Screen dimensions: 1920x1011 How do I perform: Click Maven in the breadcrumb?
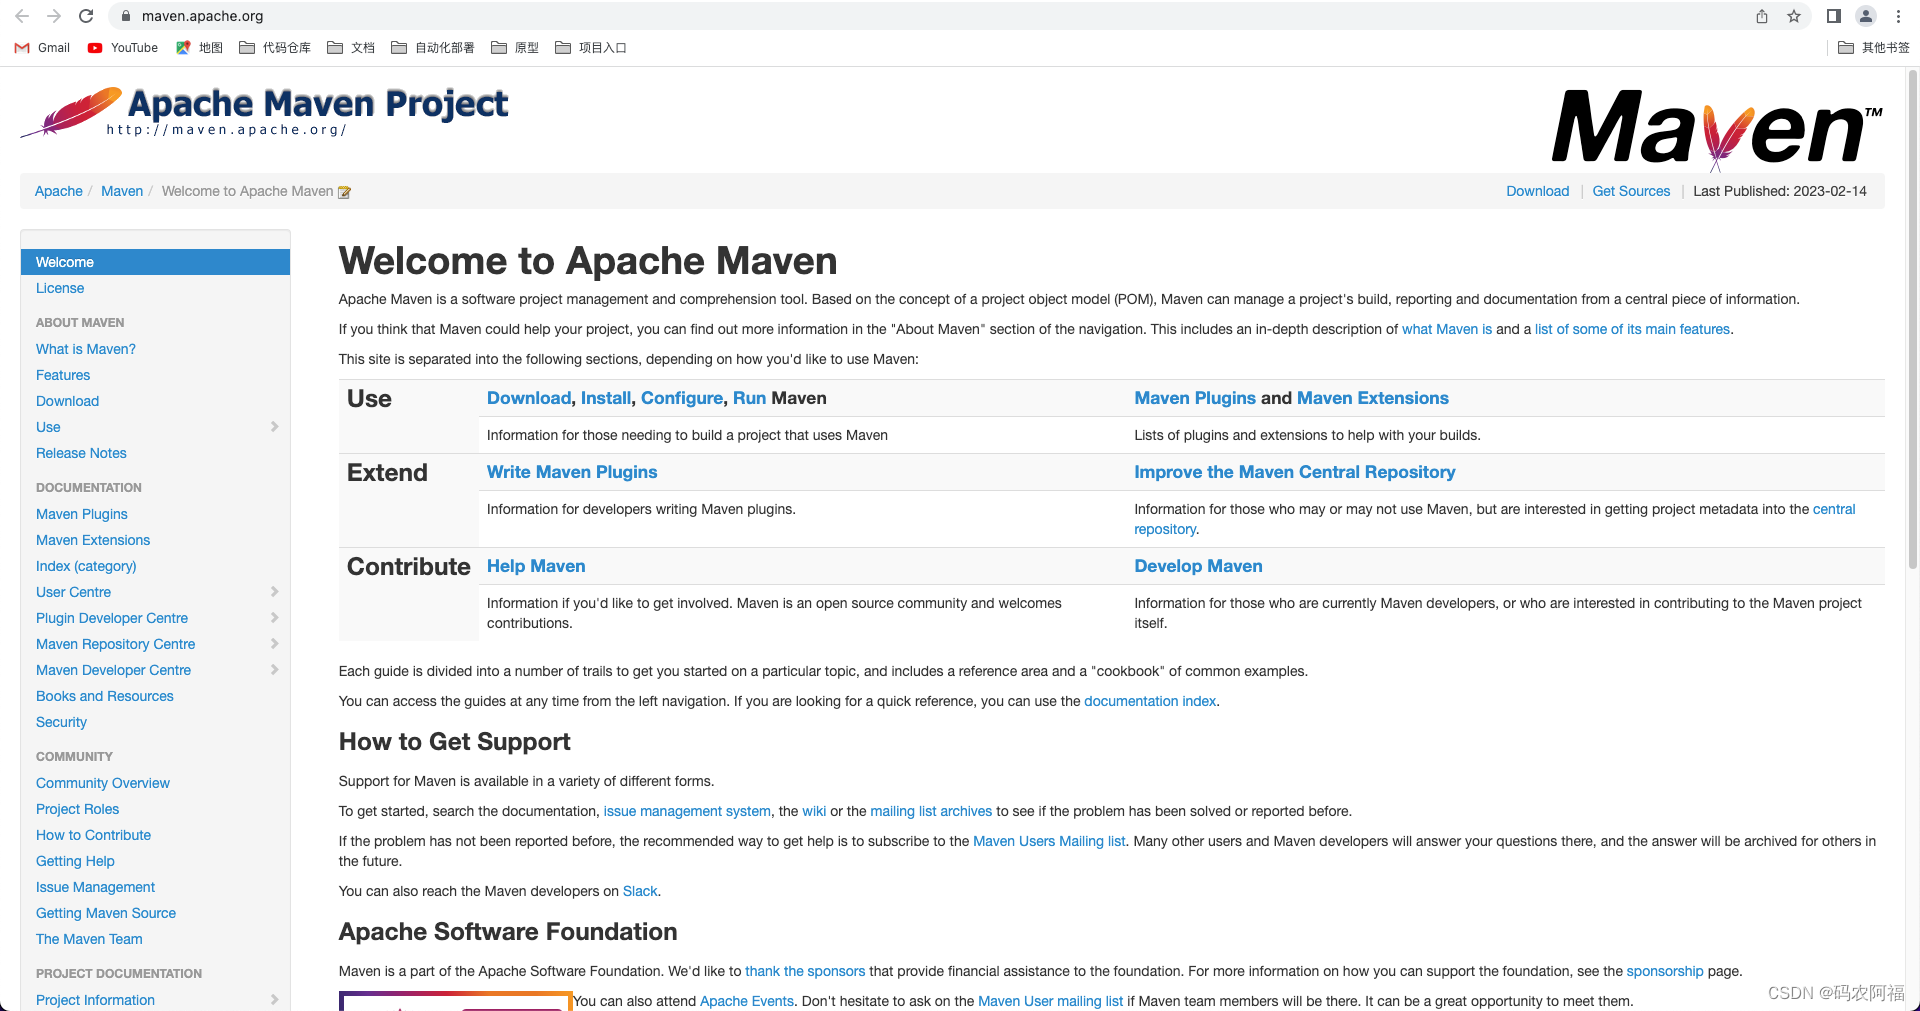pos(122,191)
